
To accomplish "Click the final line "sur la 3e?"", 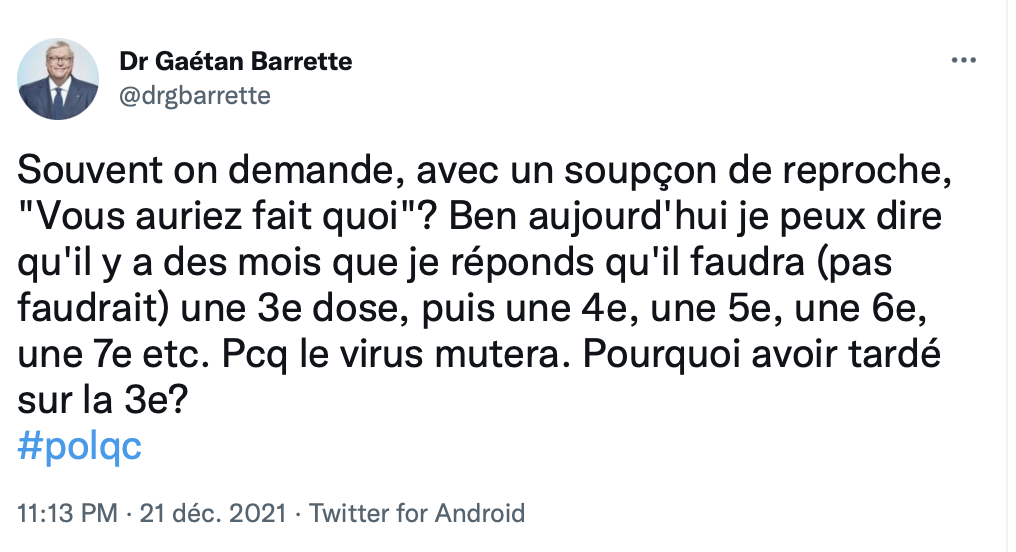I will click(x=102, y=401).
